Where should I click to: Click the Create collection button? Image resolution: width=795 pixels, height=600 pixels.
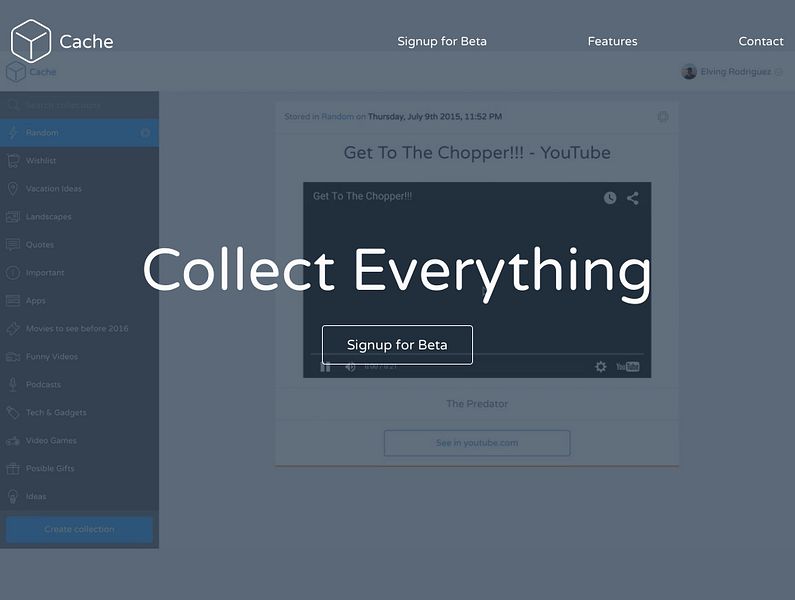pos(79,530)
